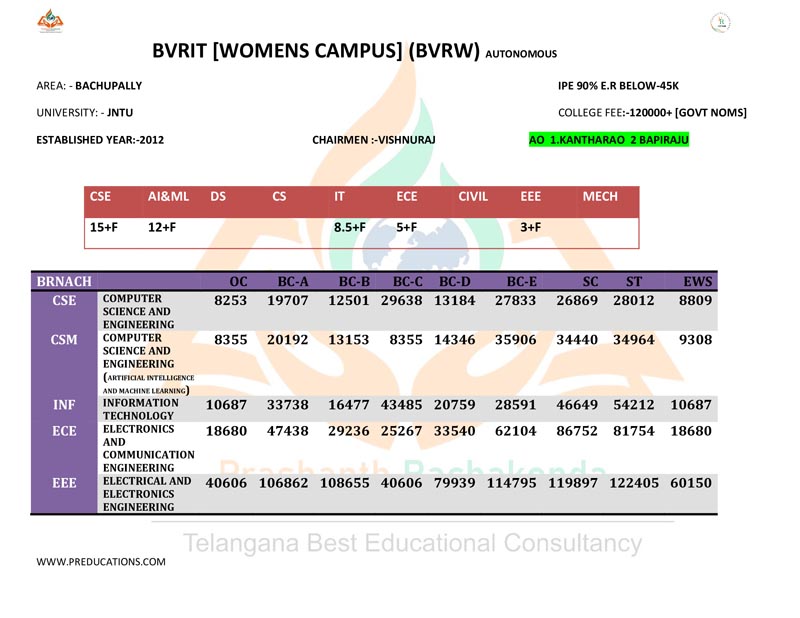Select the 'INFORMATION TECHNOLOGY' branch name

pos(141,409)
